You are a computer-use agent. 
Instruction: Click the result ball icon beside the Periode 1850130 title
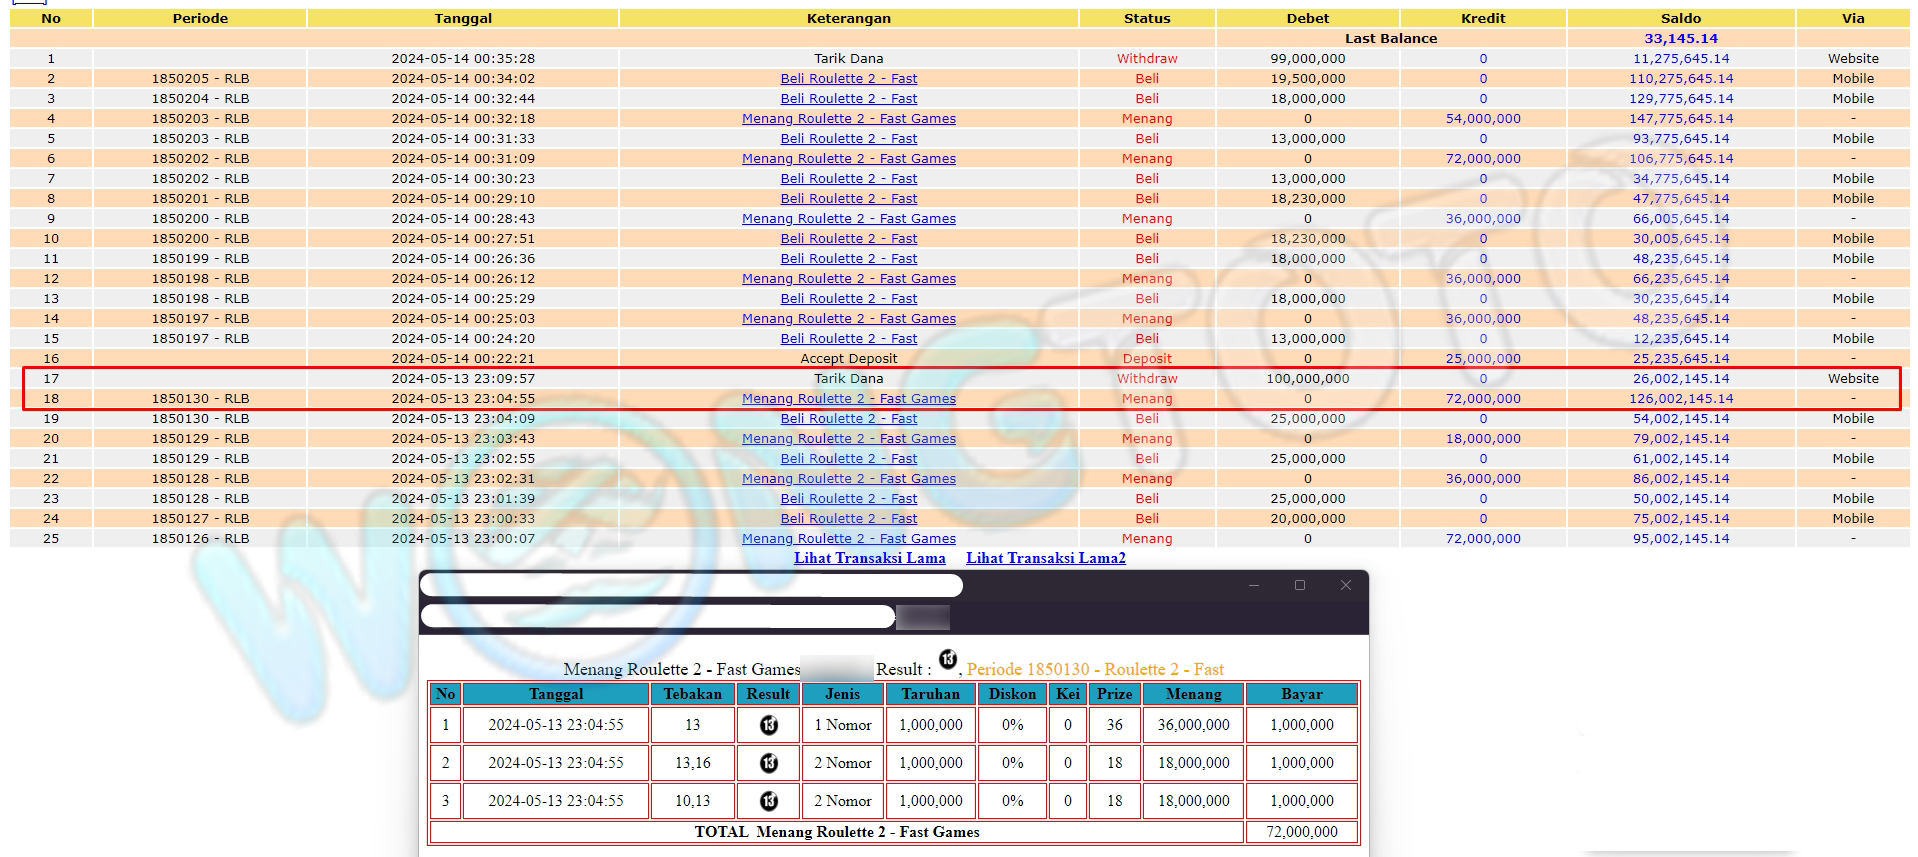point(948,659)
